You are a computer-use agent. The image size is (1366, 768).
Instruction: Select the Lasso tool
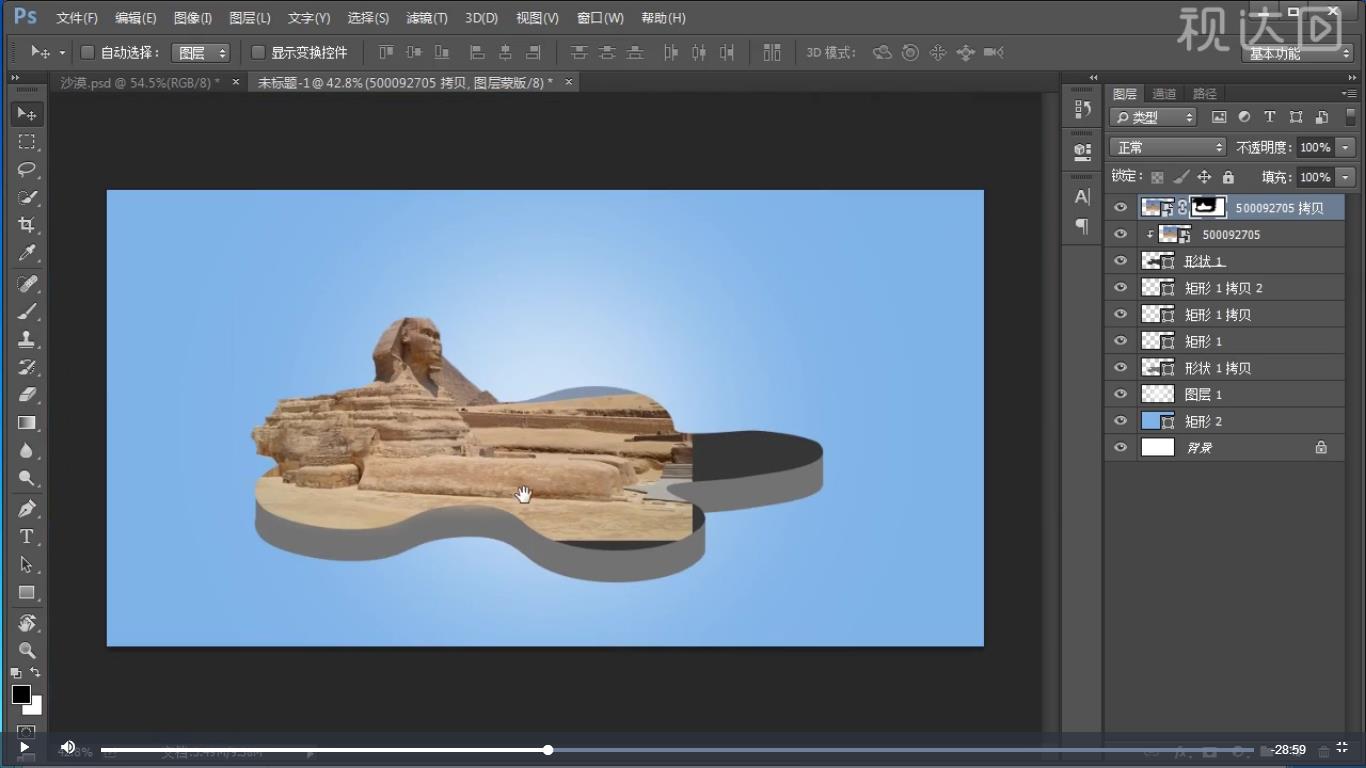click(x=27, y=169)
